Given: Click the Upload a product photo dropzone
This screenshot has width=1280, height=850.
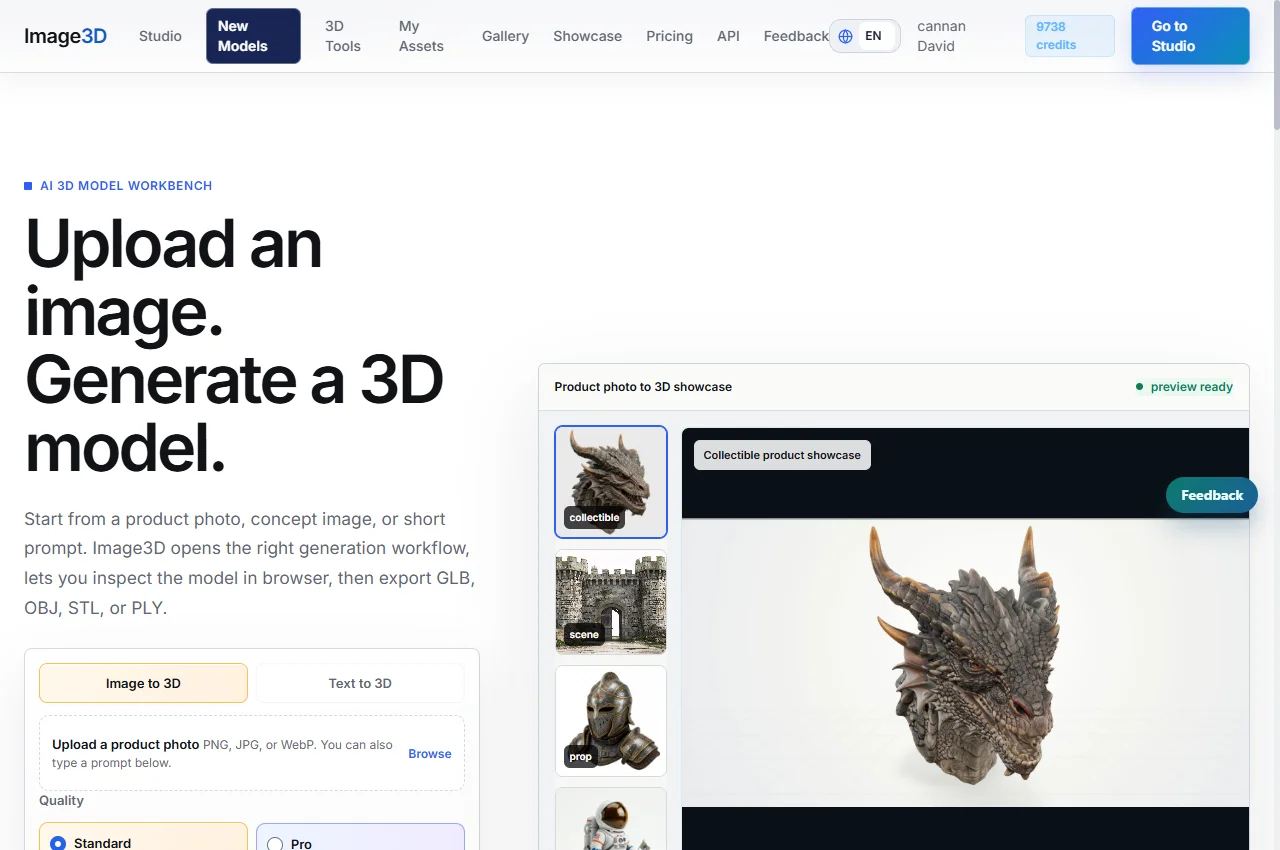Looking at the screenshot, I should click(x=252, y=753).
